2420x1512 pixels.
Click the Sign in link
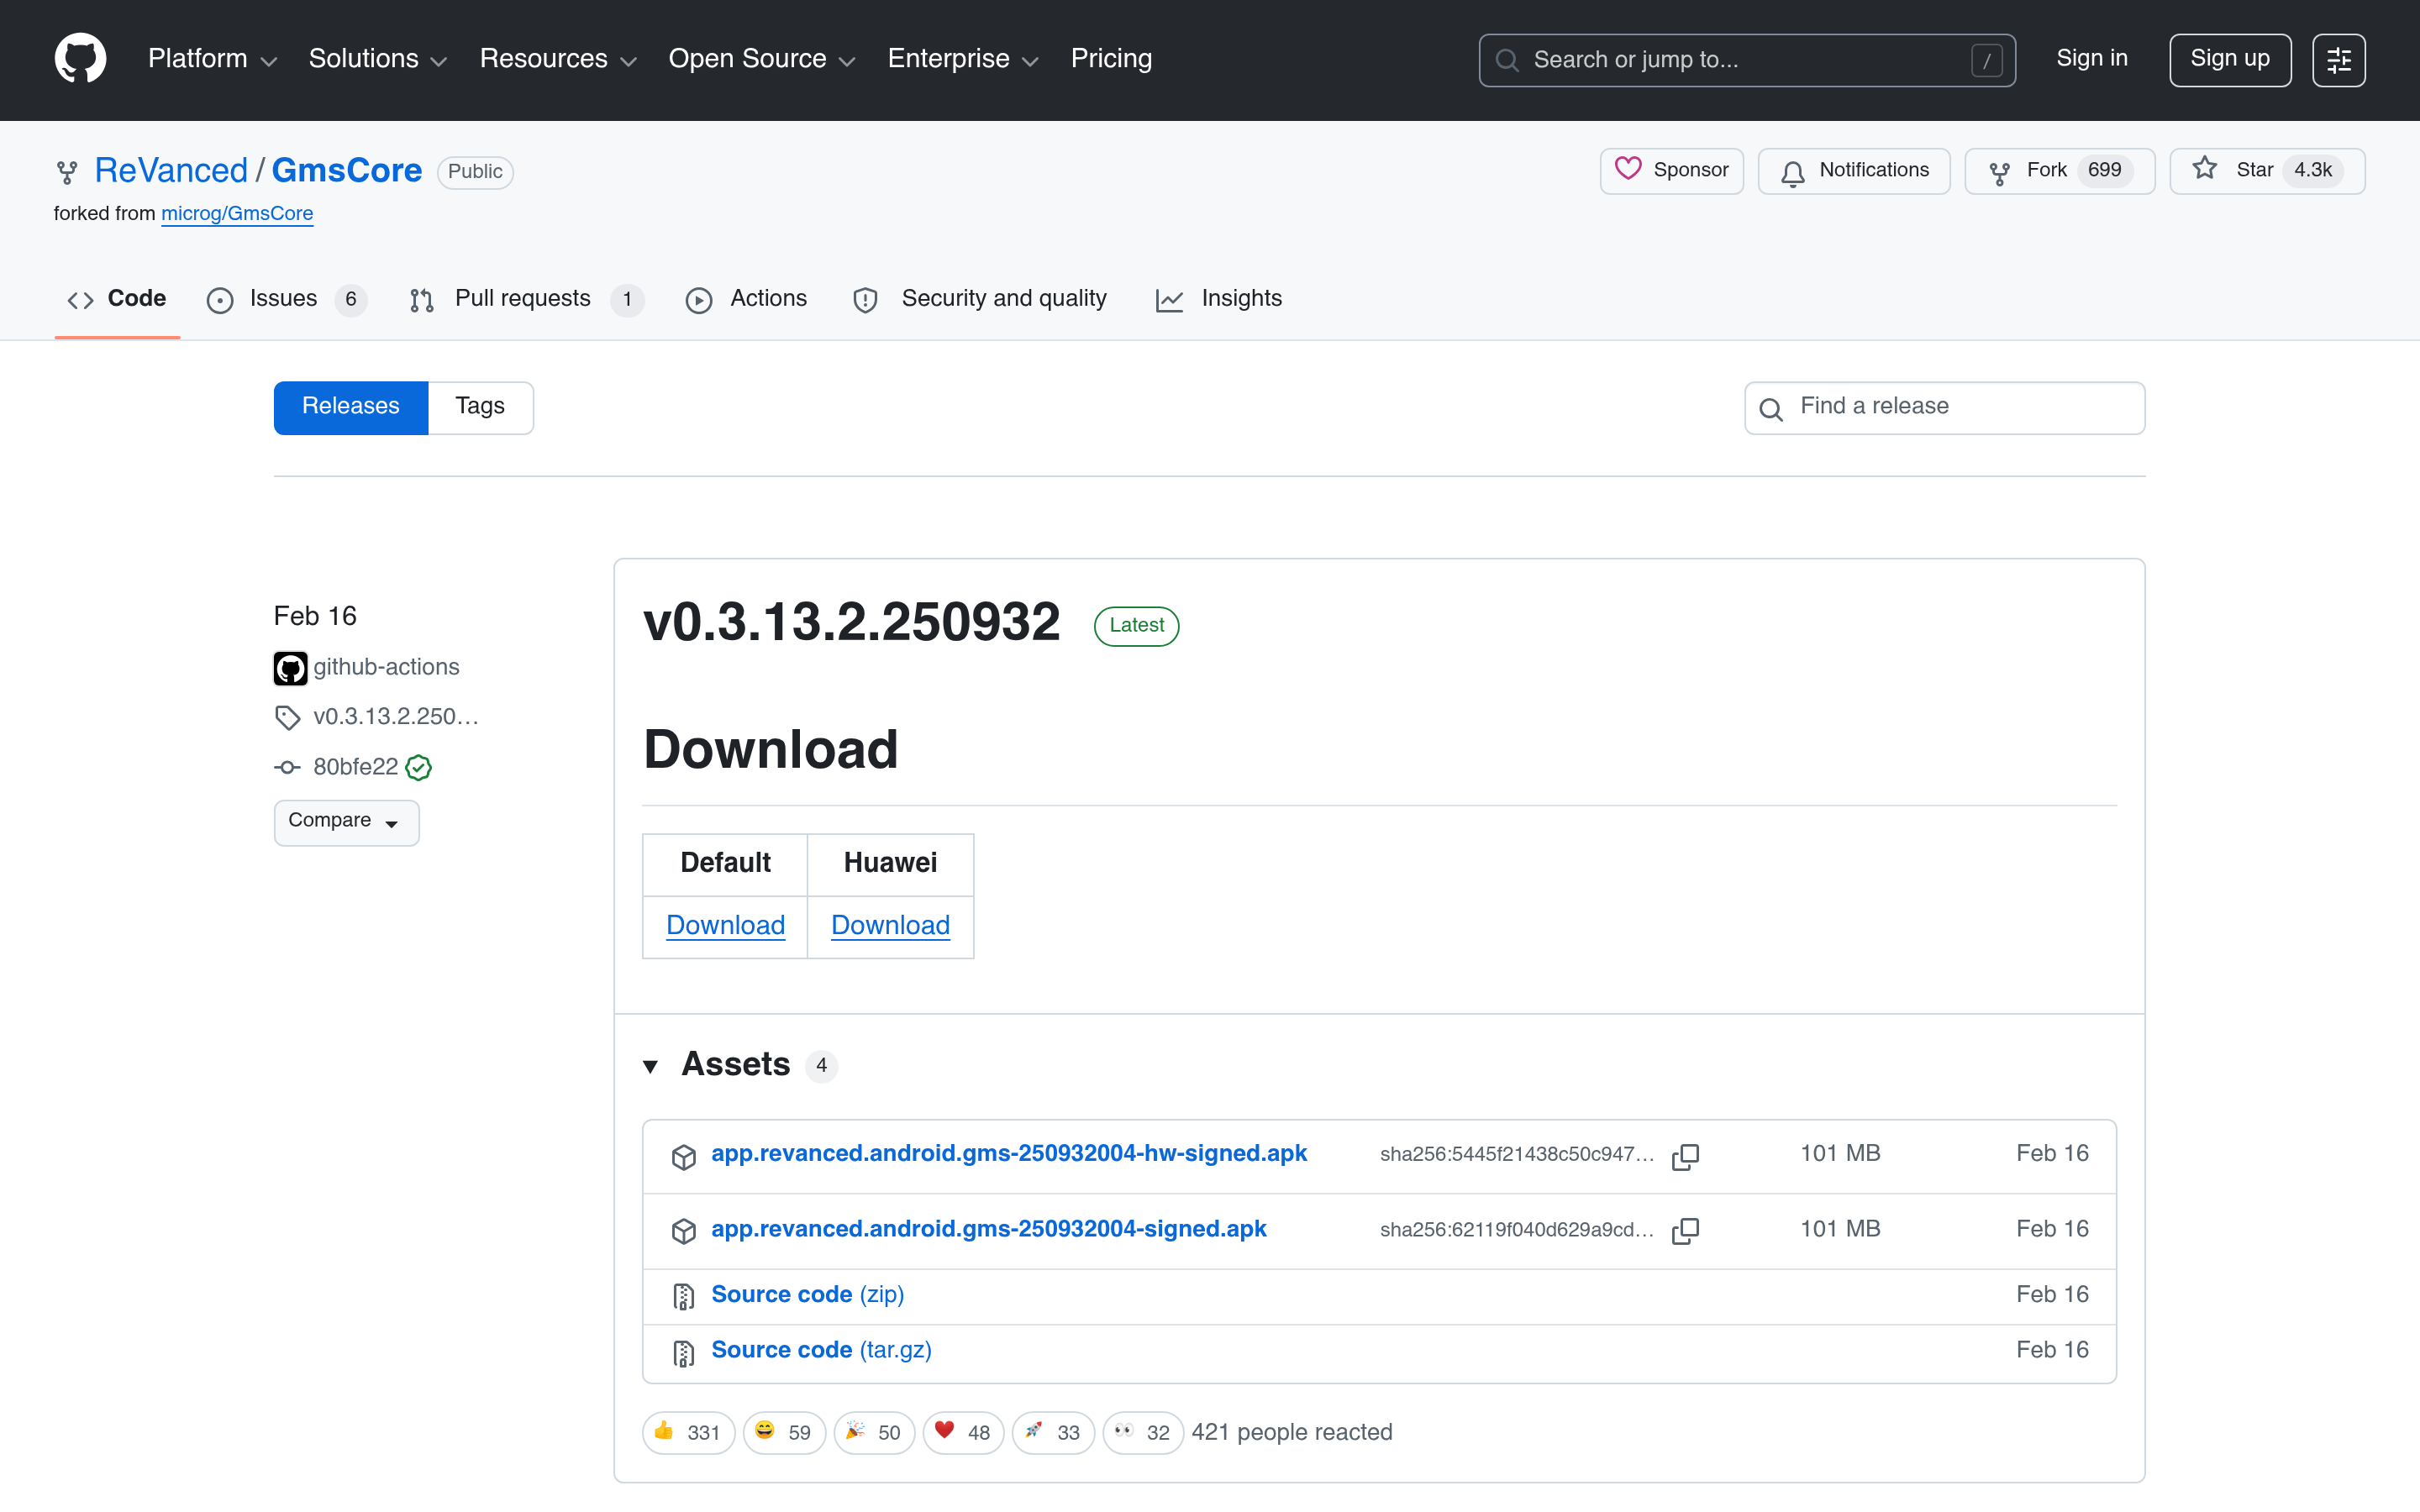[2091, 59]
